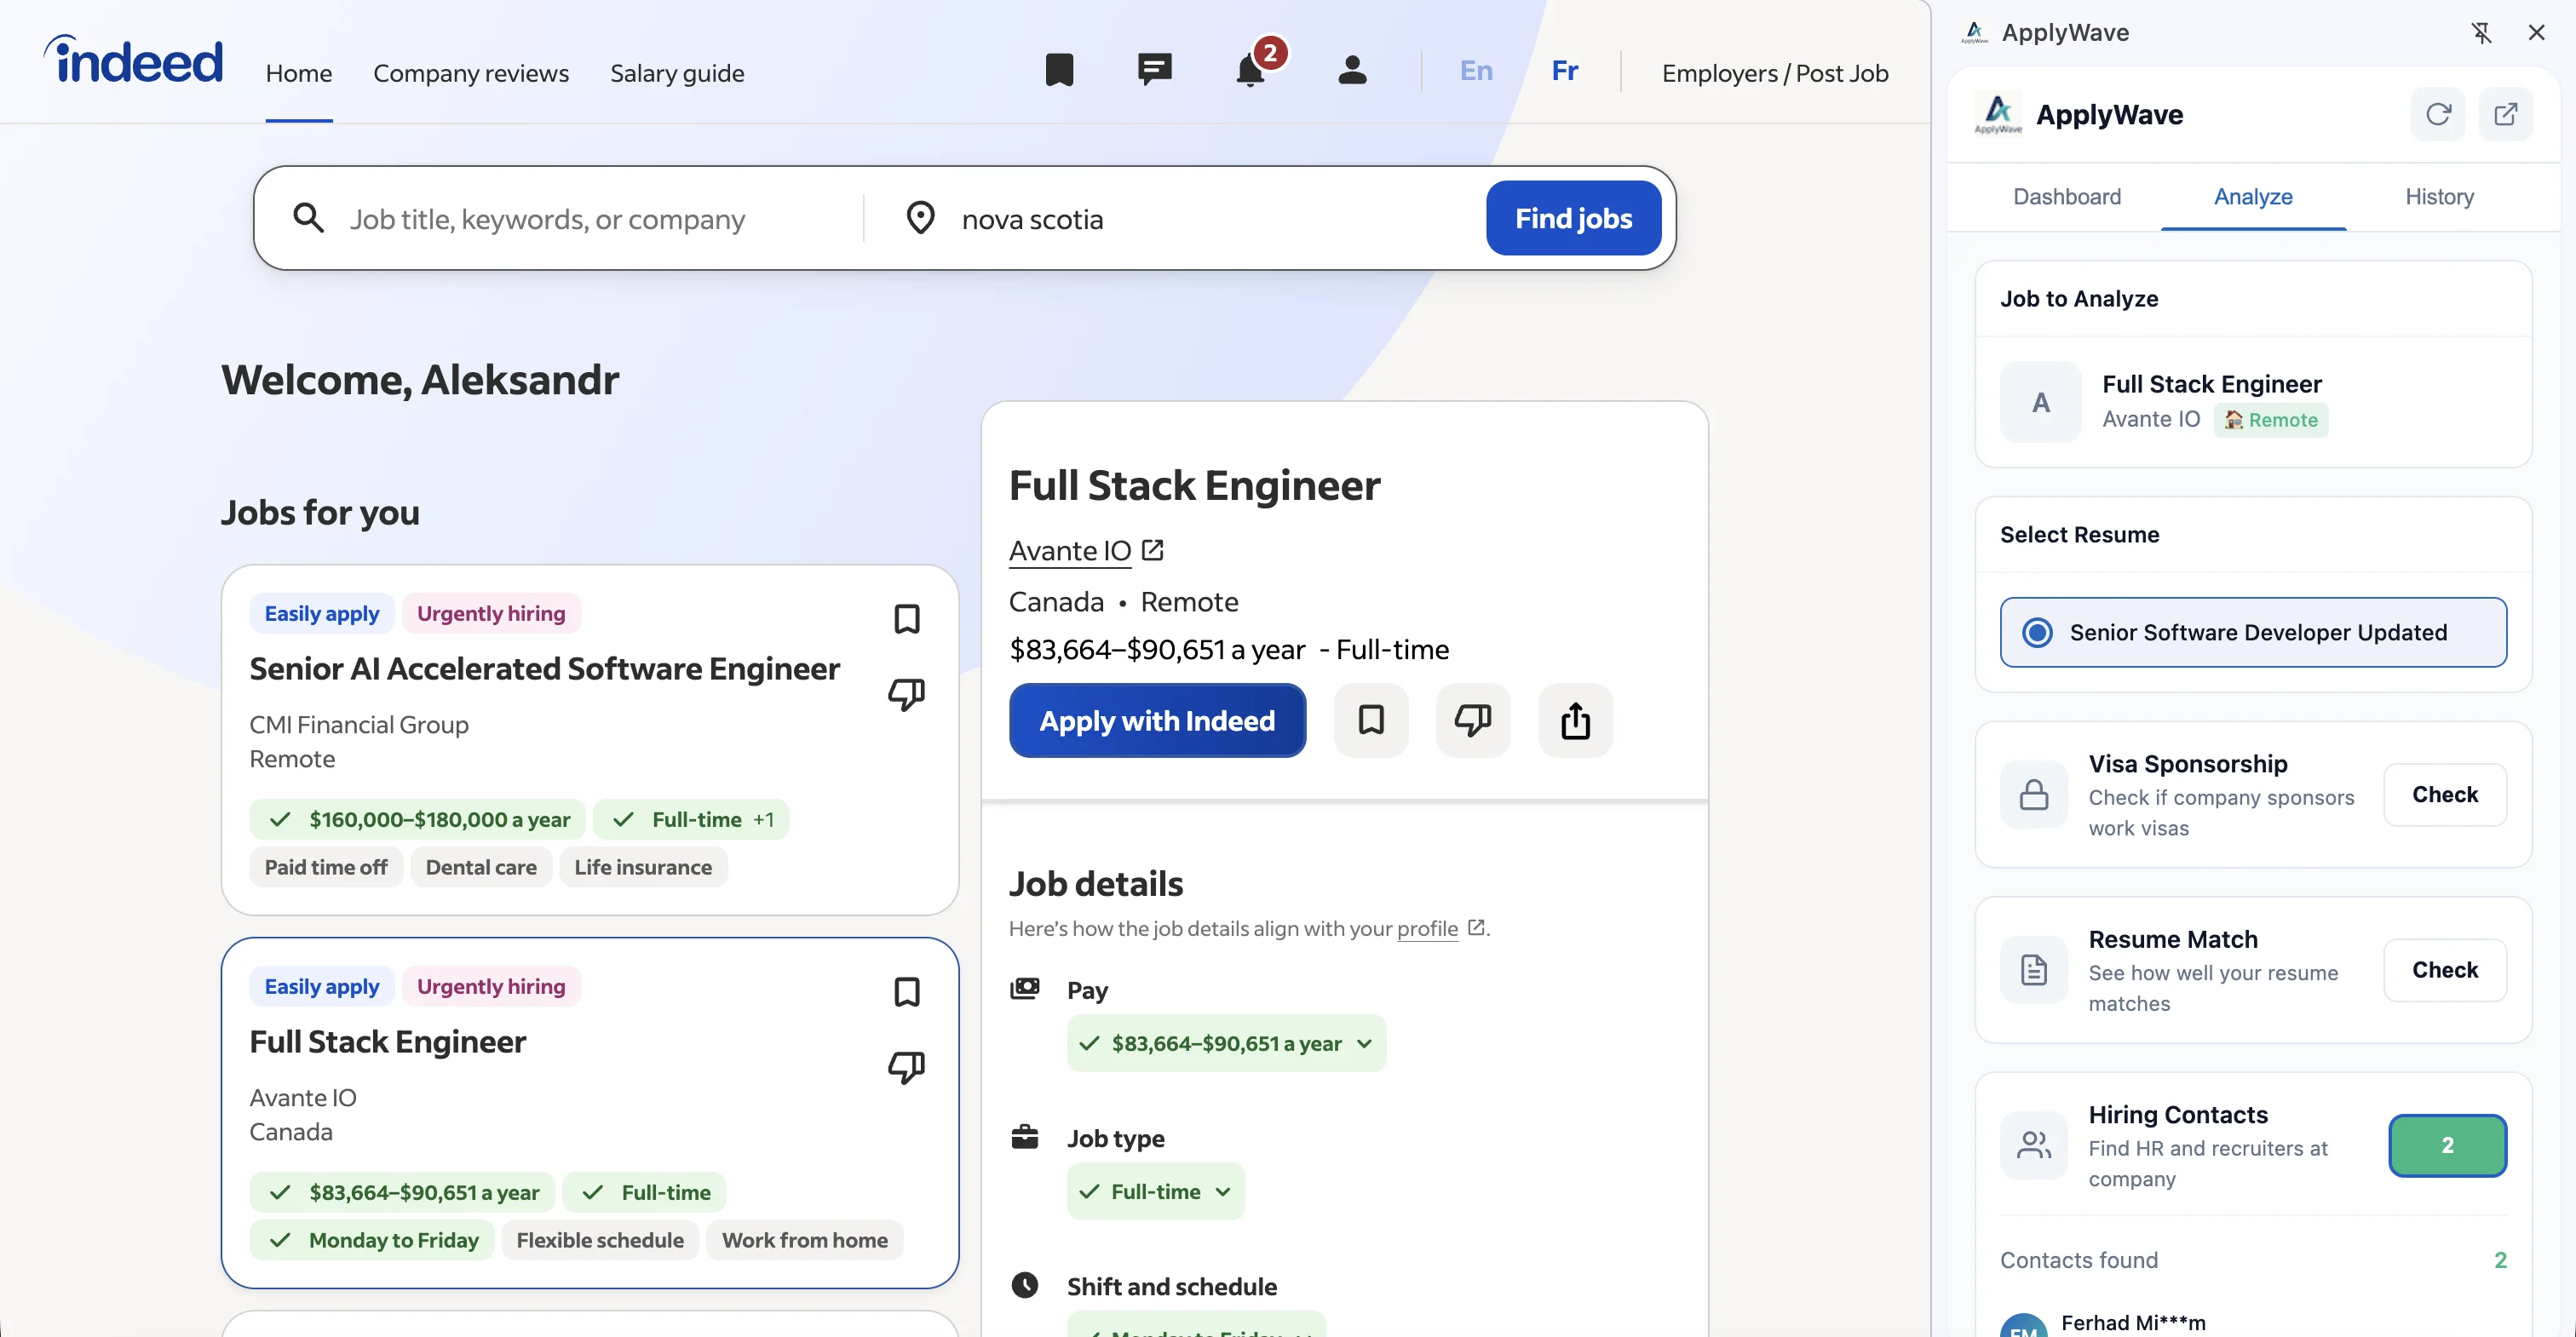Save Senior AI Accelerated Software Engineer job
This screenshot has height=1337, width=2576.
pos(906,619)
